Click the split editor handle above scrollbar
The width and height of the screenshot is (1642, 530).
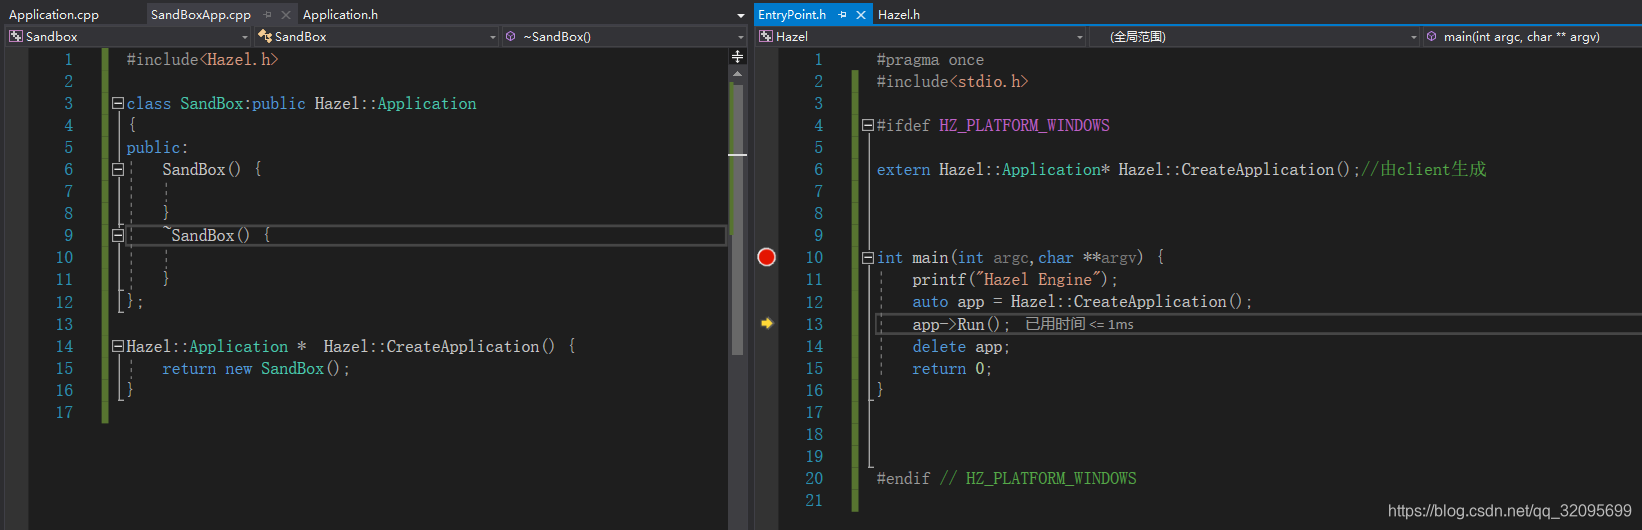(737, 57)
